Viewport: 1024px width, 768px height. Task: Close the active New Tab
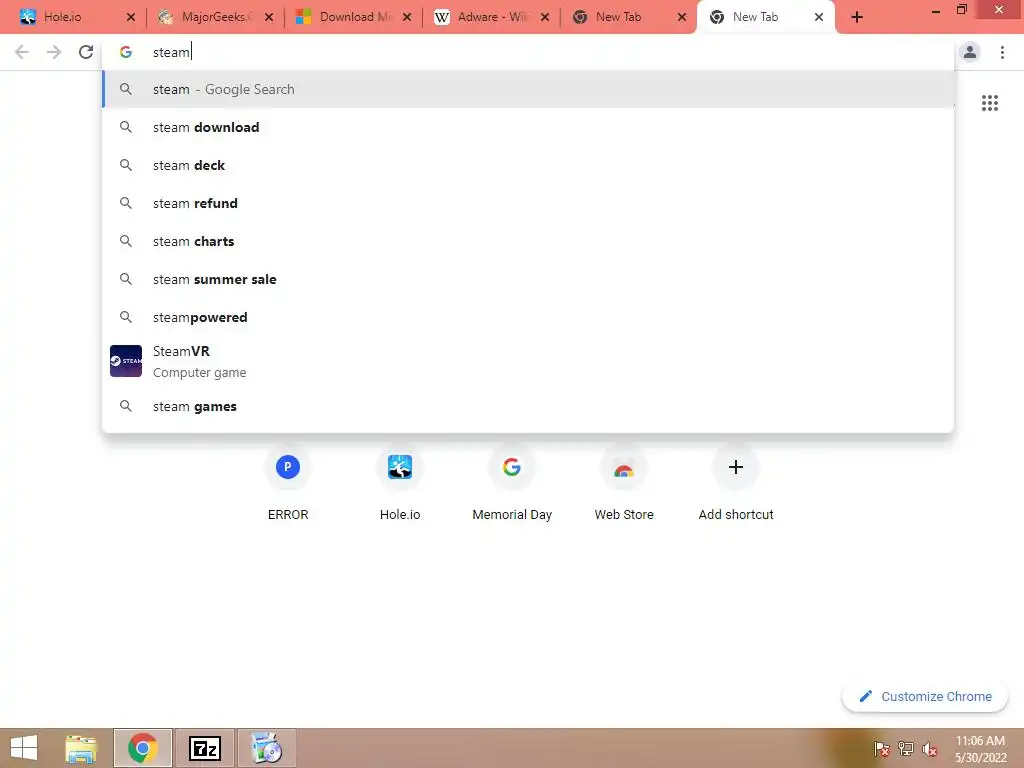tap(819, 17)
